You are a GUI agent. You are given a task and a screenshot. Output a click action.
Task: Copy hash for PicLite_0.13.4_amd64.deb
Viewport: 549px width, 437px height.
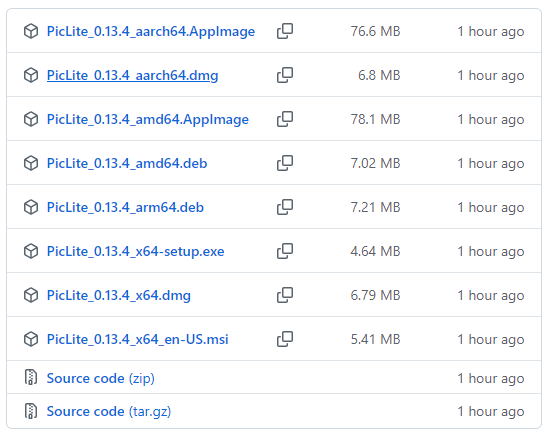(285, 163)
